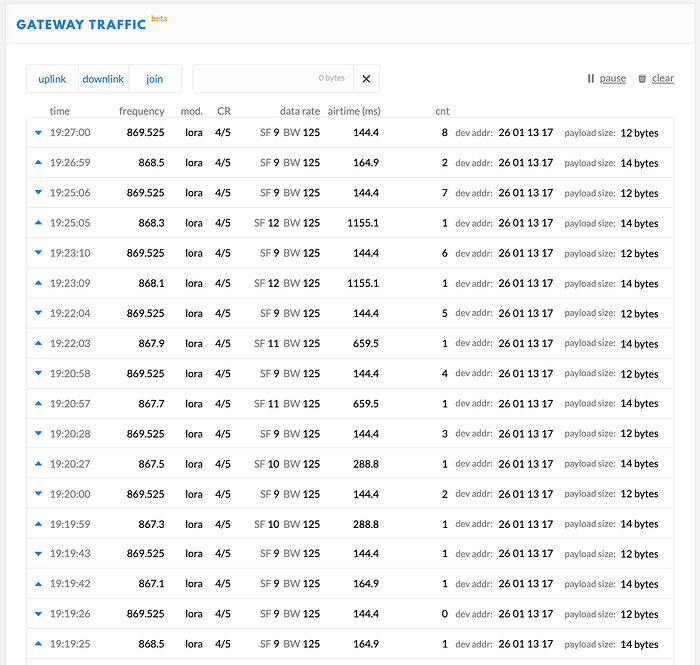Toggle the downlink filter
700x665 pixels.
pyautogui.click(x=103, y=79)
